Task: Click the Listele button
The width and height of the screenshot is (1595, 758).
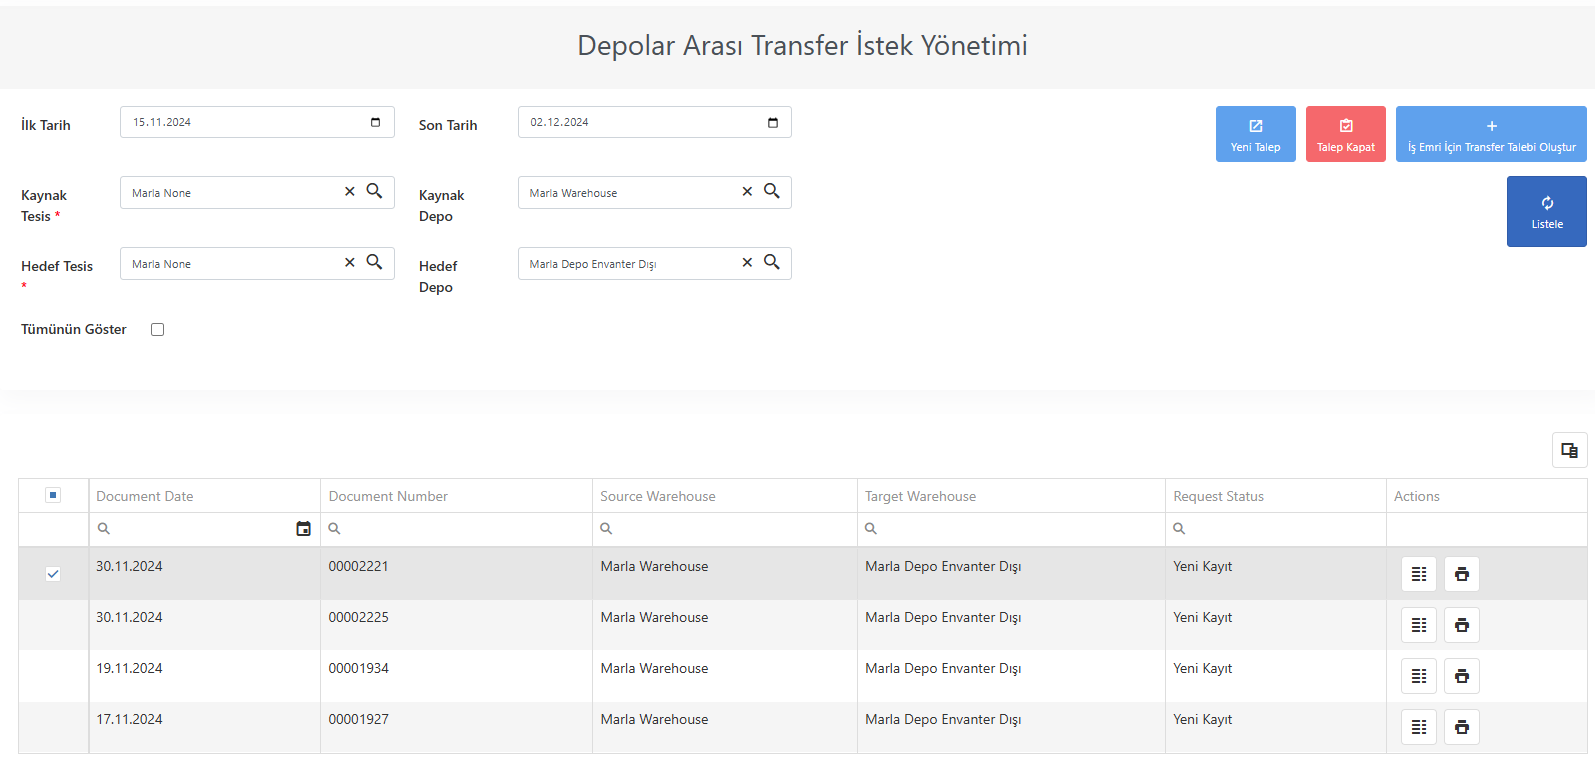Action: pyautogui.click(x=1547, y=211)
